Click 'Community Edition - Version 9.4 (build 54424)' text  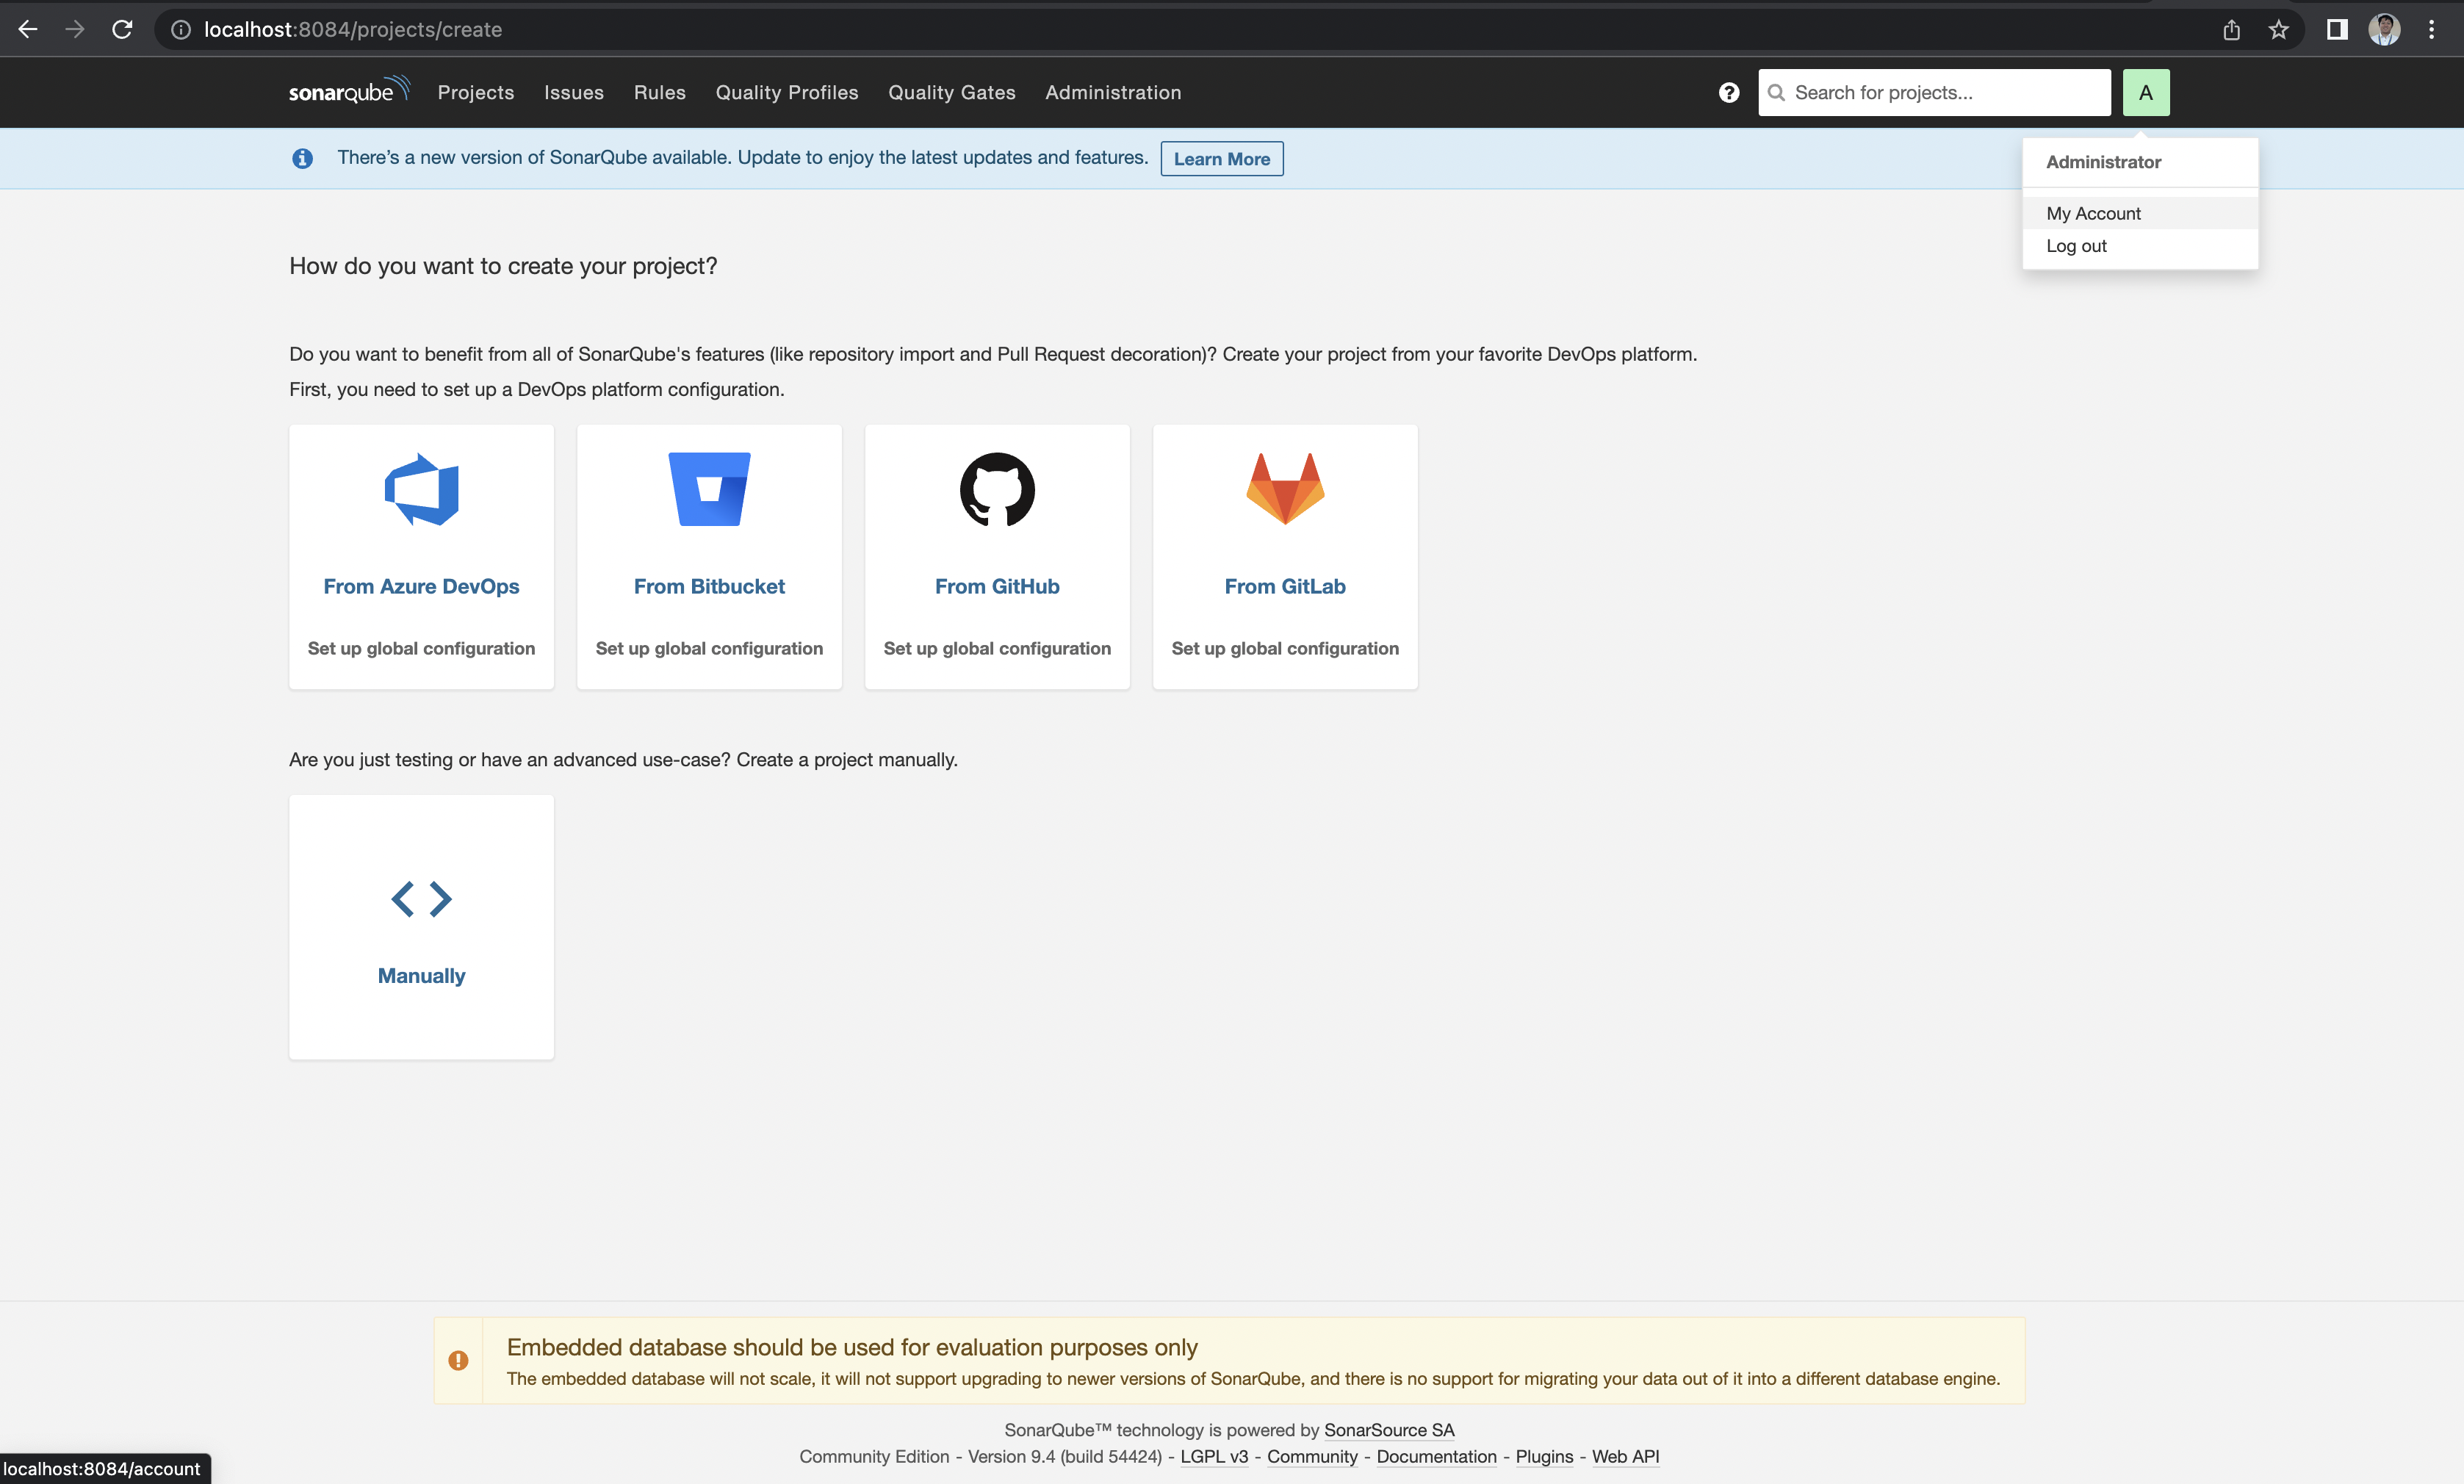980,1456
